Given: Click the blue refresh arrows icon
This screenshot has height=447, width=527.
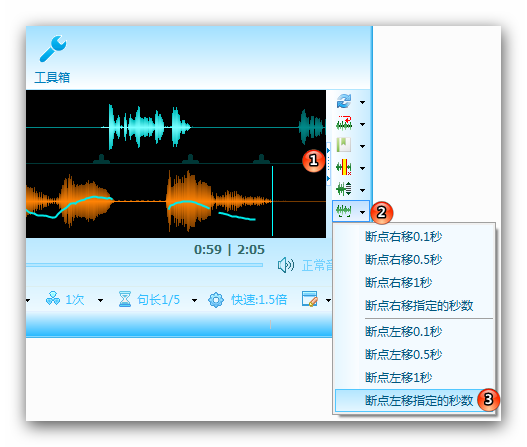Looking at the screenshot, I should (x=344, y=101).
